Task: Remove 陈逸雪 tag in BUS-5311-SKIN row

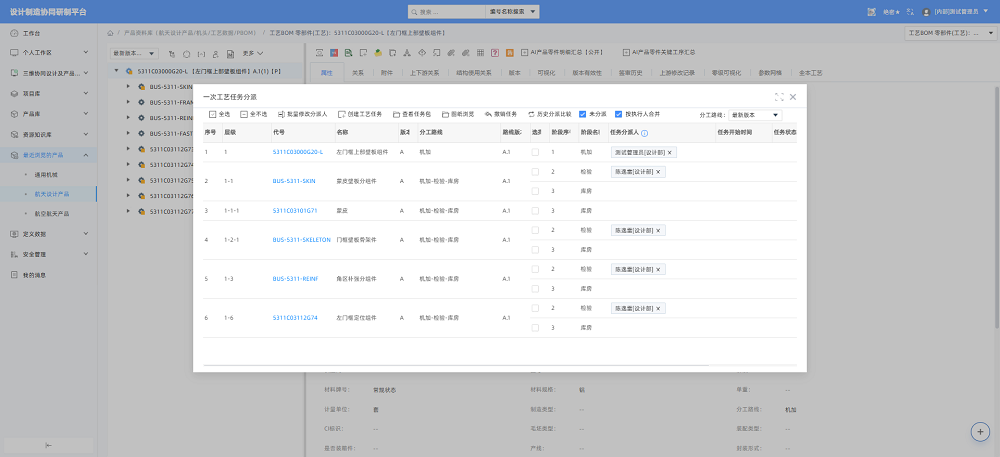Action: coord(658,172)
